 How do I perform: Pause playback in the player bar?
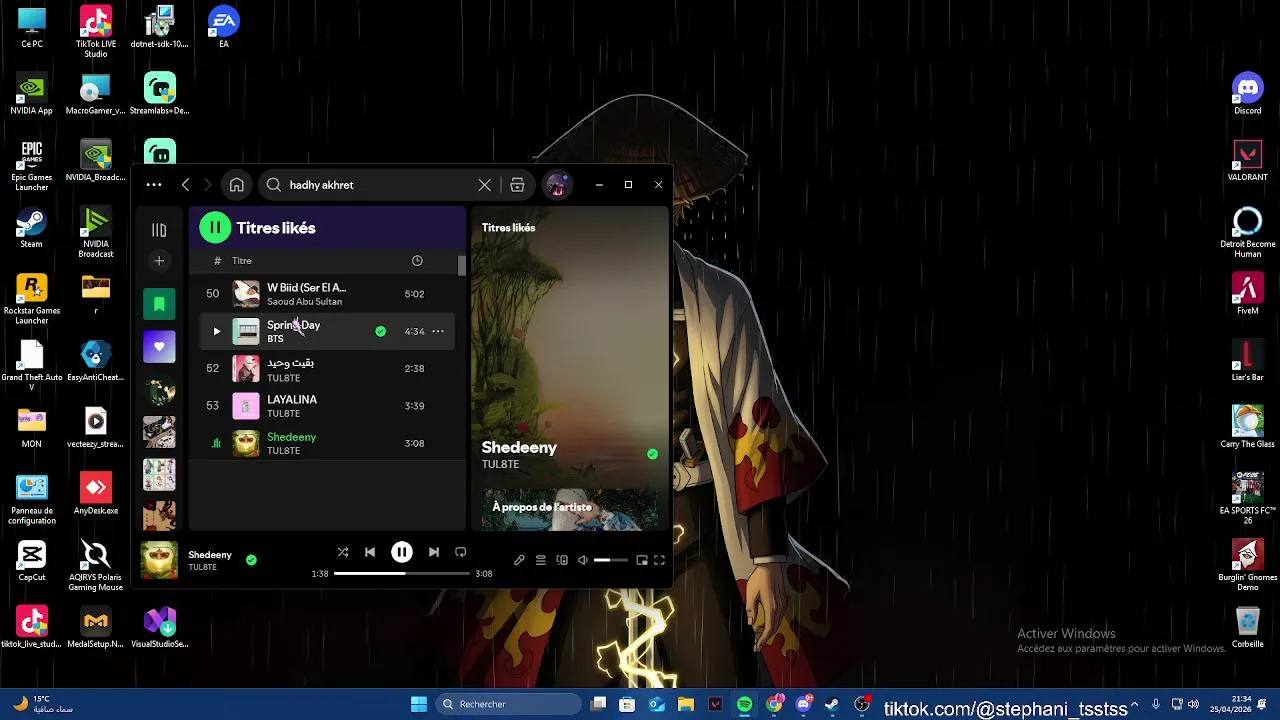402,552
